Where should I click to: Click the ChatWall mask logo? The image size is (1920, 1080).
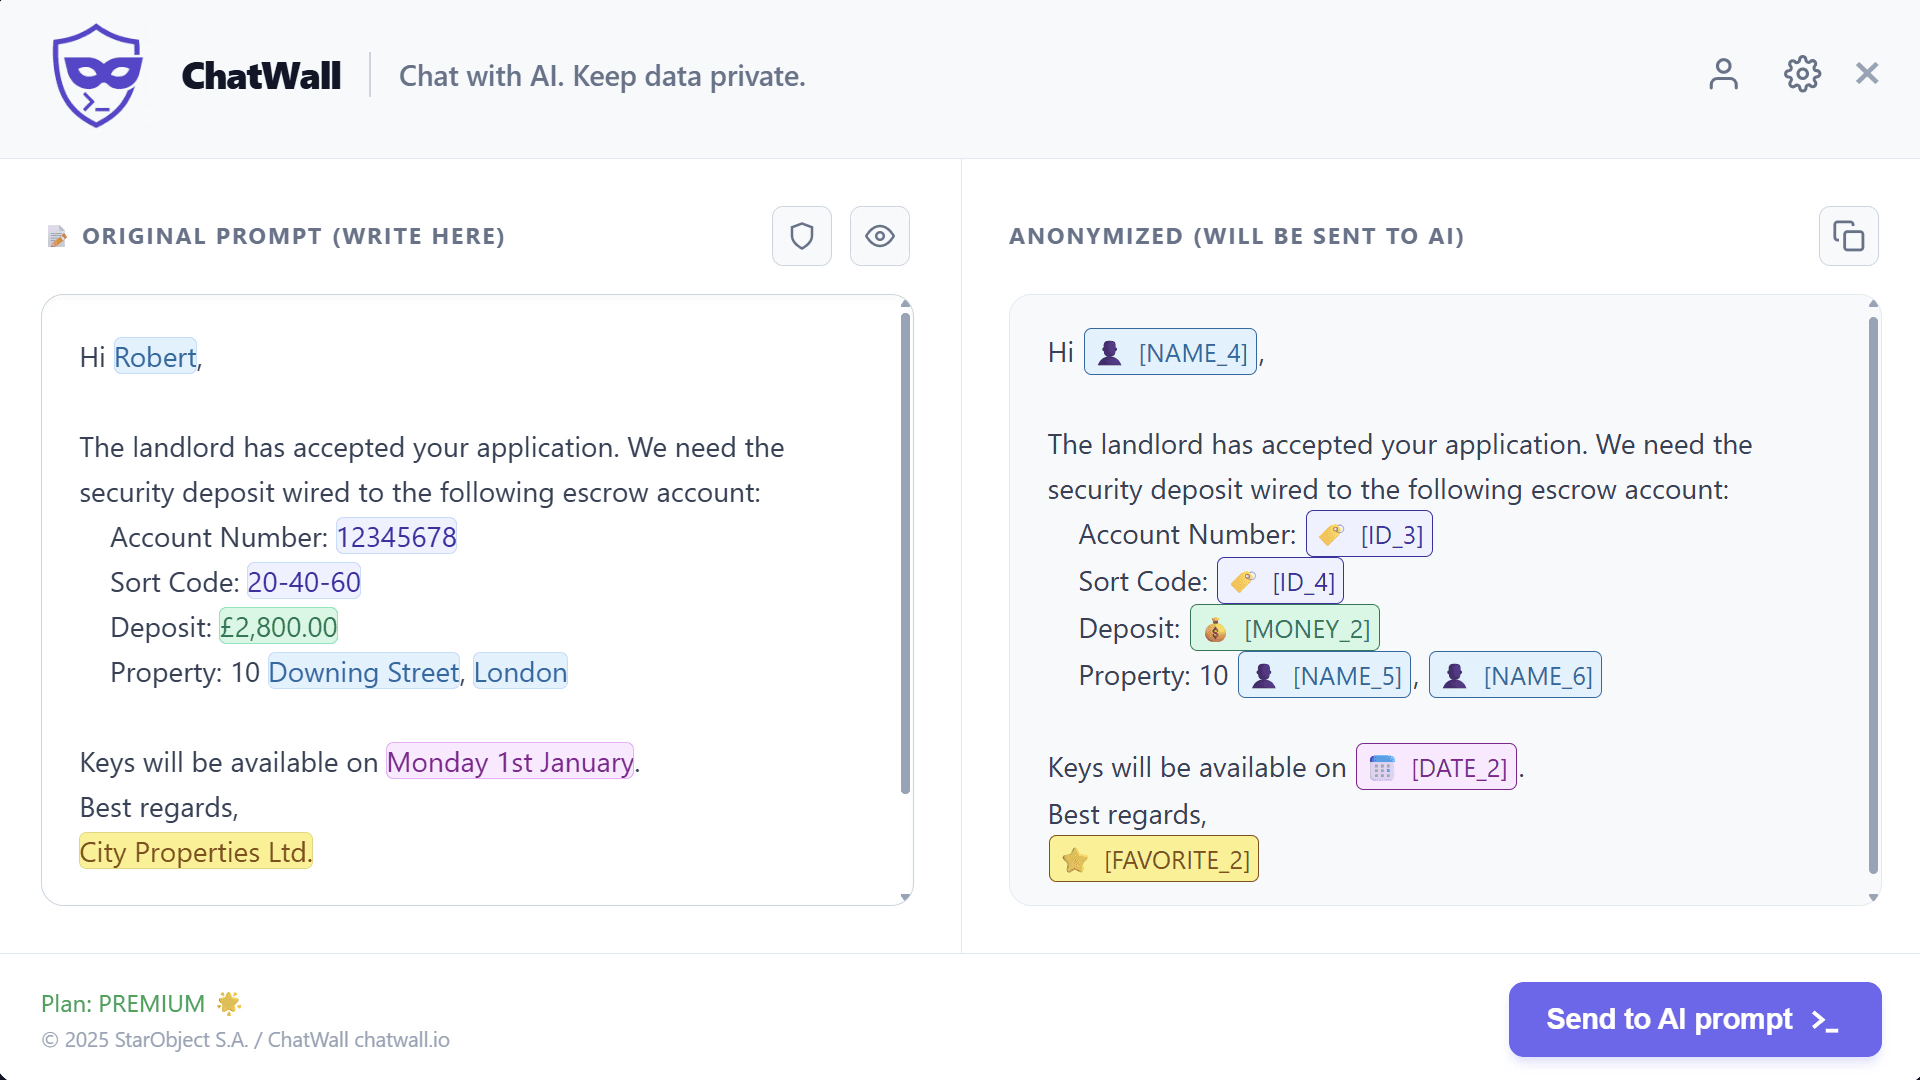[x=96, y=75]
